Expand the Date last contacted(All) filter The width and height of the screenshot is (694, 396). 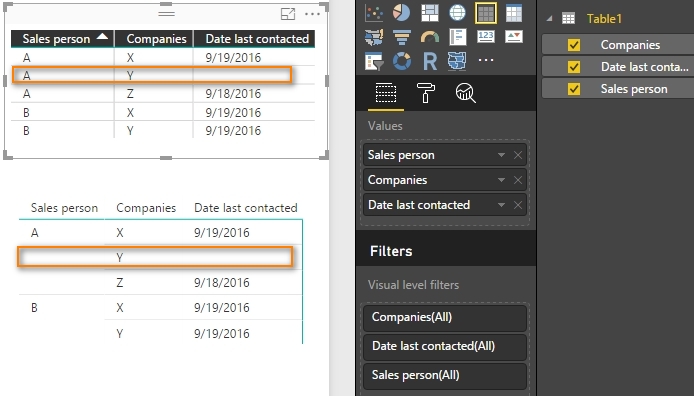point(445,347)
